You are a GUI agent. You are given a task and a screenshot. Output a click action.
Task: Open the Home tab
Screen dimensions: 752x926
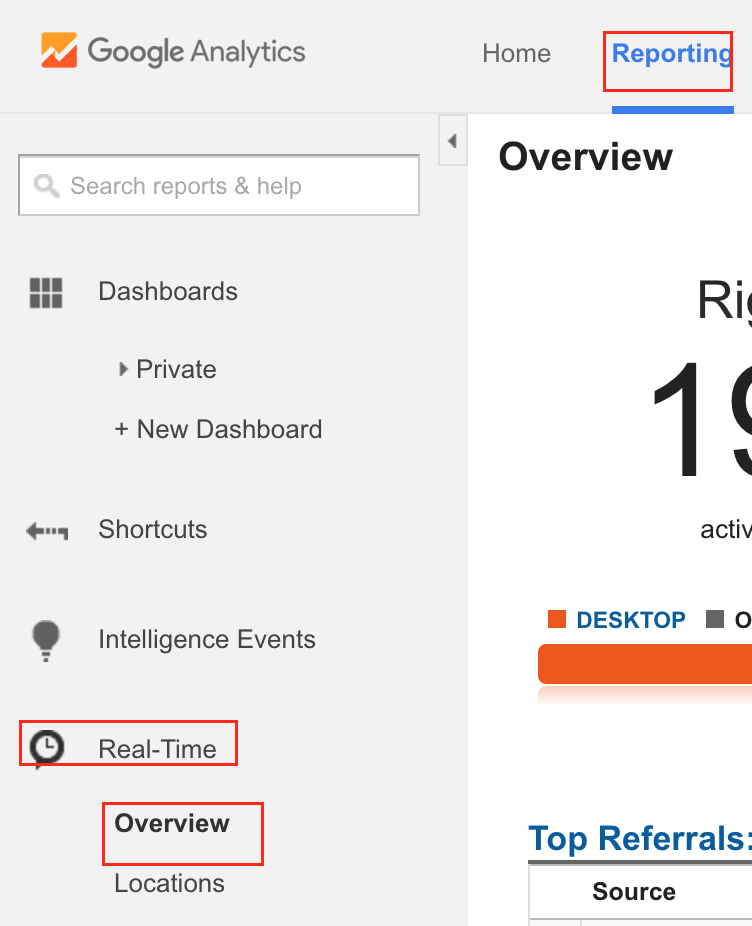point(516,54)
